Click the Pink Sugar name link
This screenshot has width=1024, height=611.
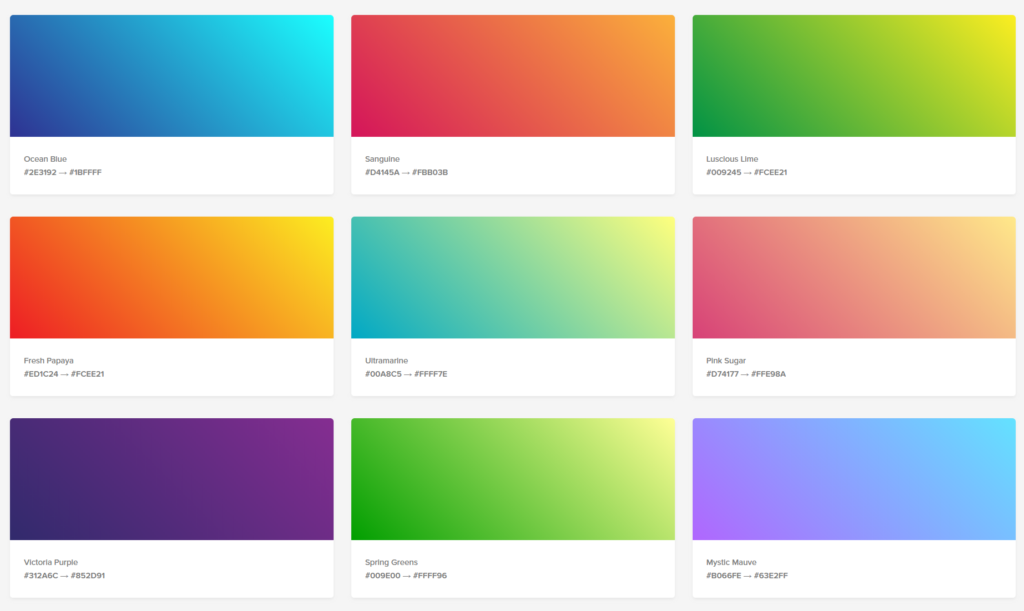coord(725,360)
